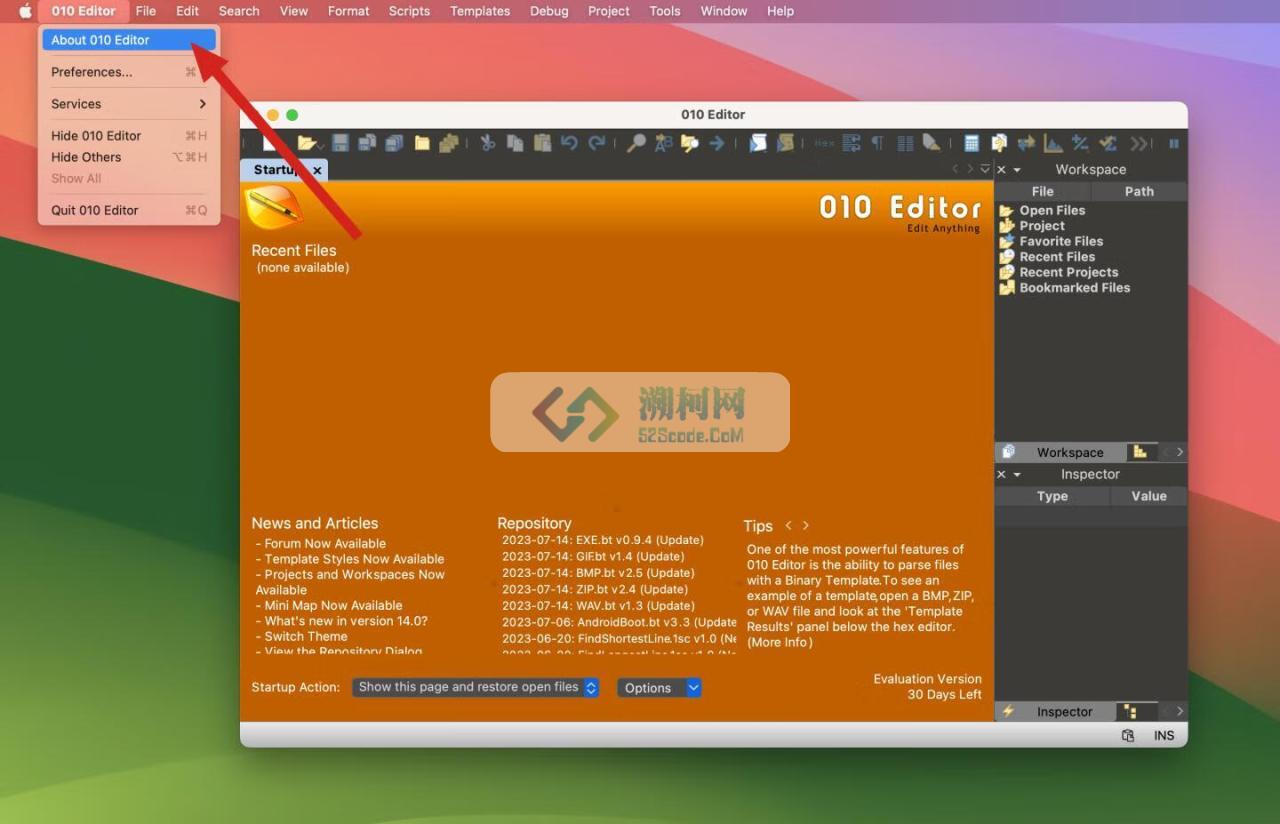
Task: Select Quit 010 Editor menu item
Action: coord(129,210)
